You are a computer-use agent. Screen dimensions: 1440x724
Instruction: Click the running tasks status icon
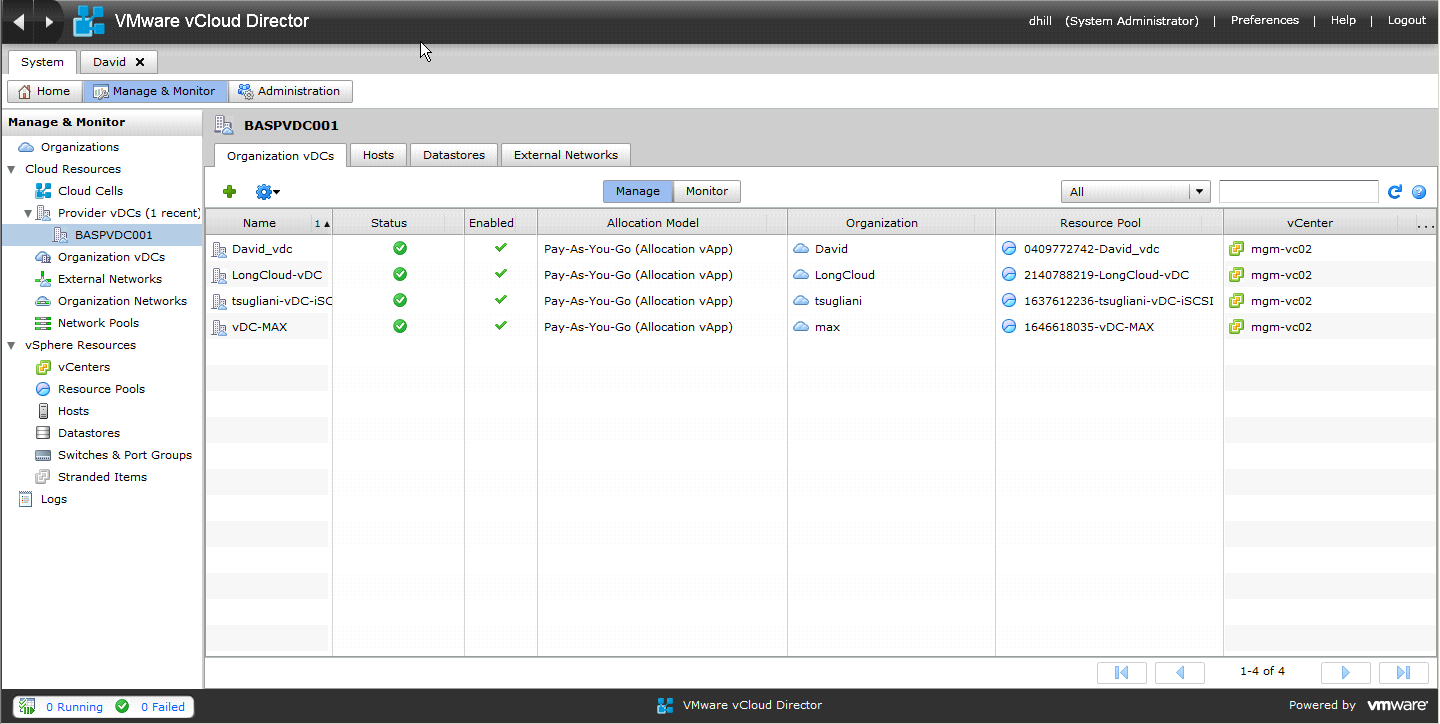coord(28,706)
